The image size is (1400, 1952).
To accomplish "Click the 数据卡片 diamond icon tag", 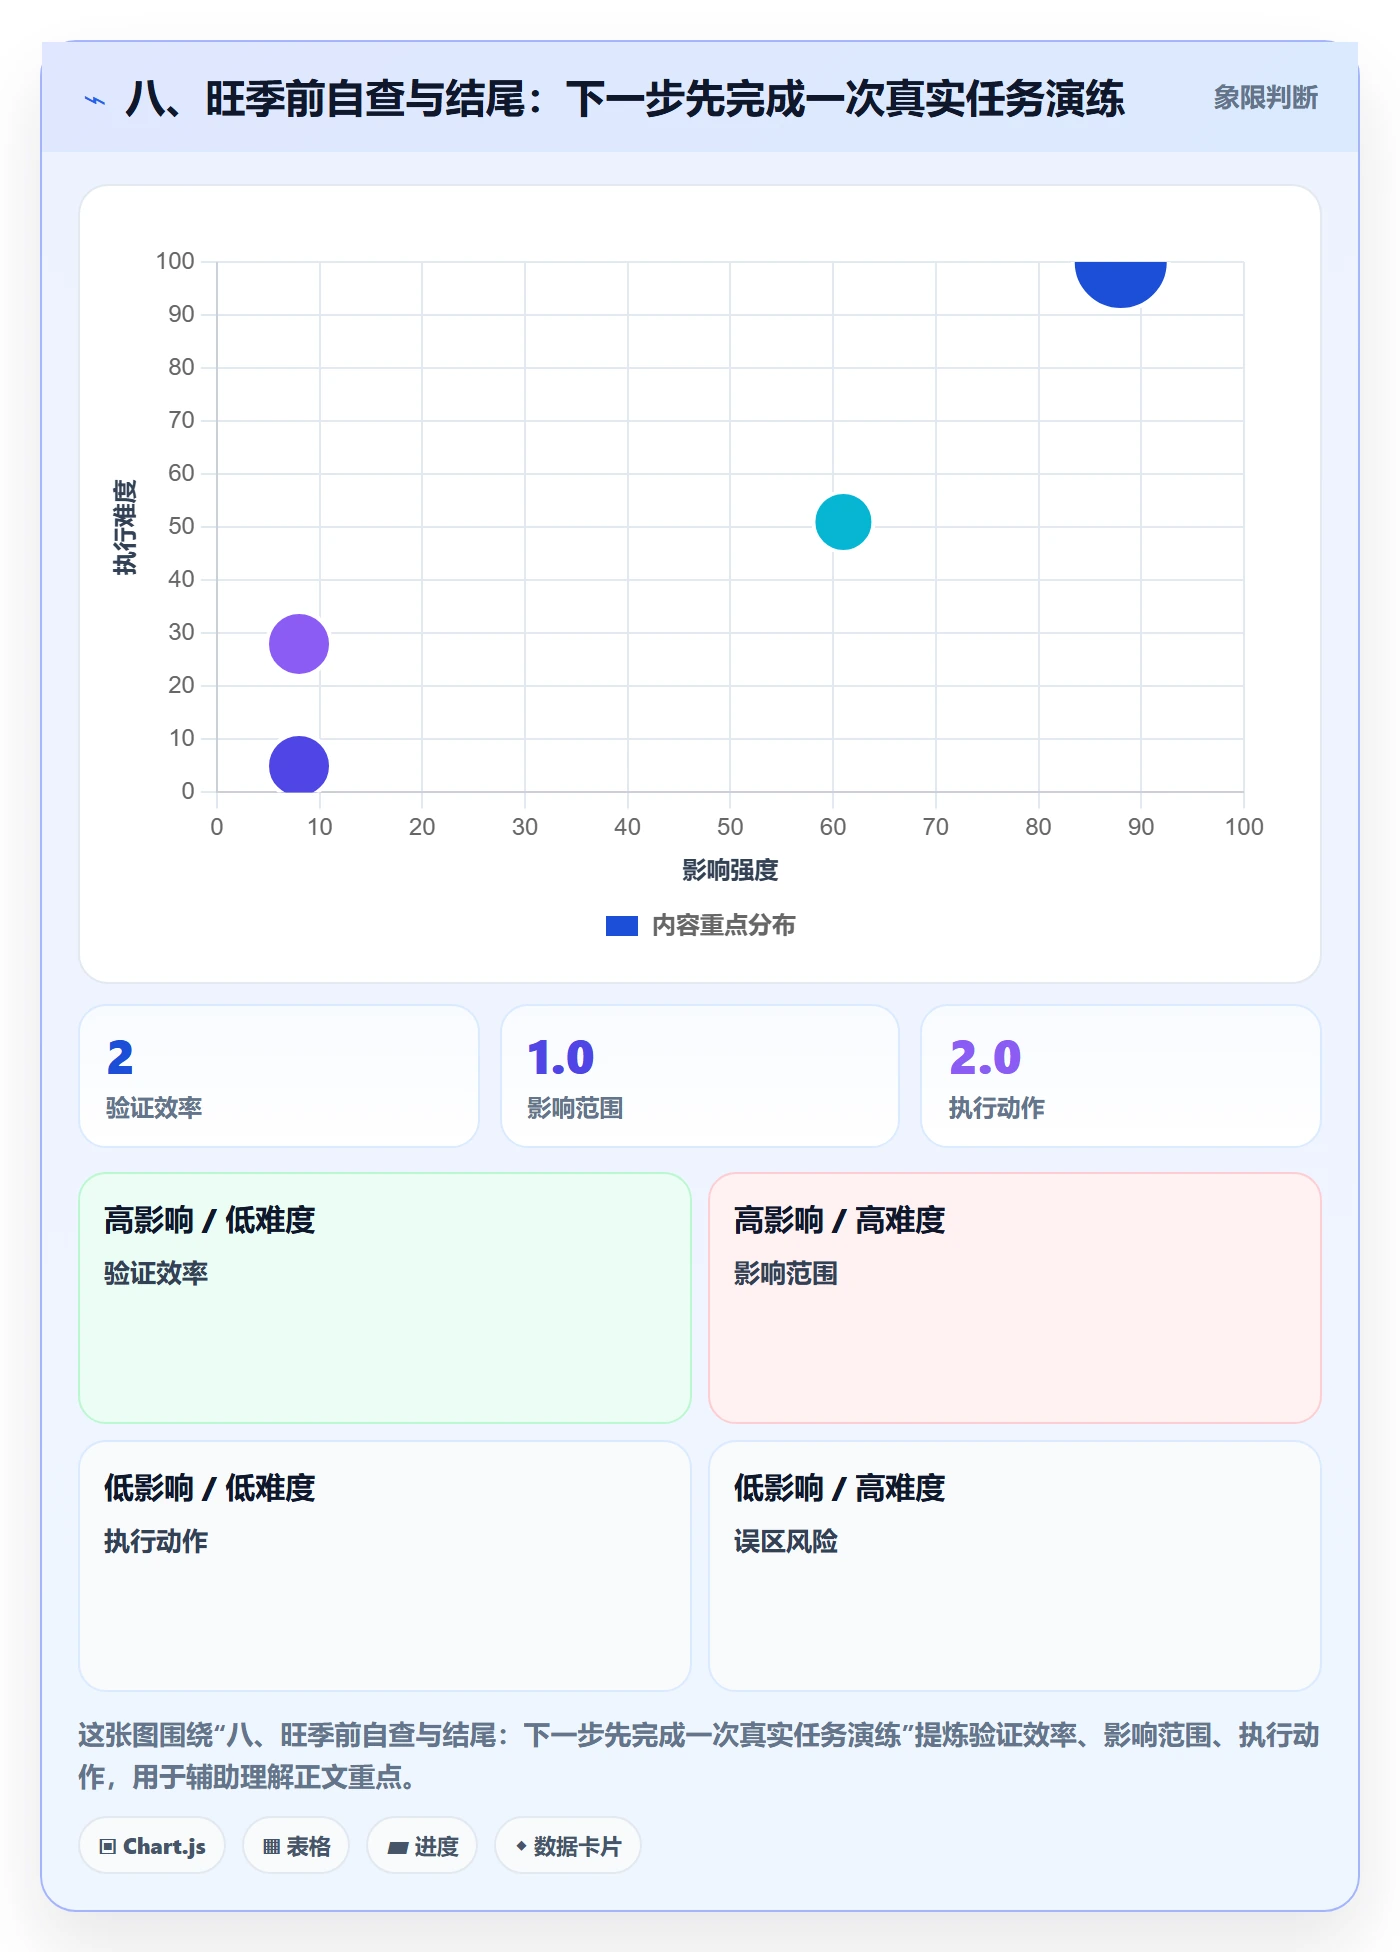I will point(568,1845).
